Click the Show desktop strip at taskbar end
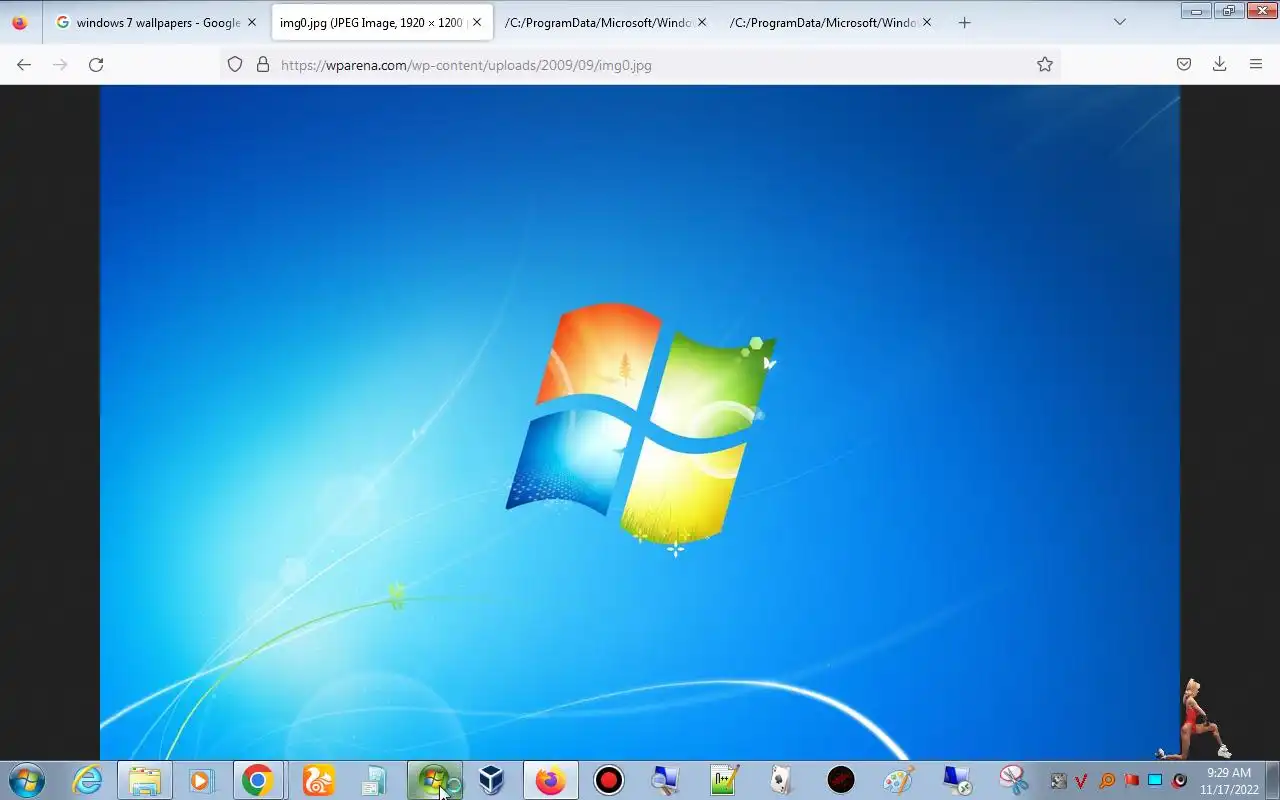This screenshot has height=800, width=1280. (x=1272, y=780)
